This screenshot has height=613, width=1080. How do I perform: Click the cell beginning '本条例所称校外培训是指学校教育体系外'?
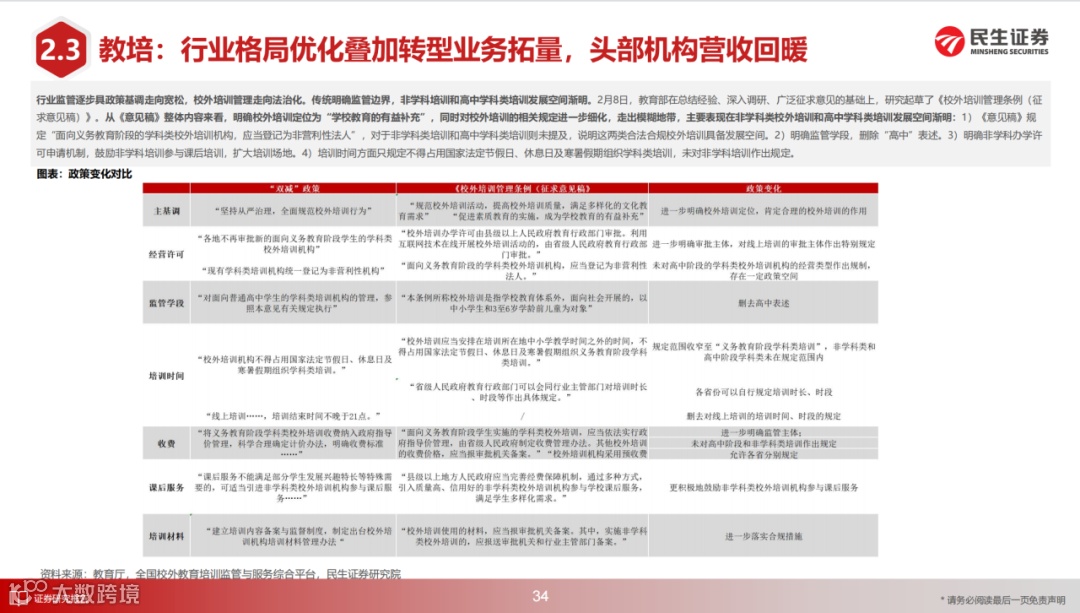[x=522, y=303]
